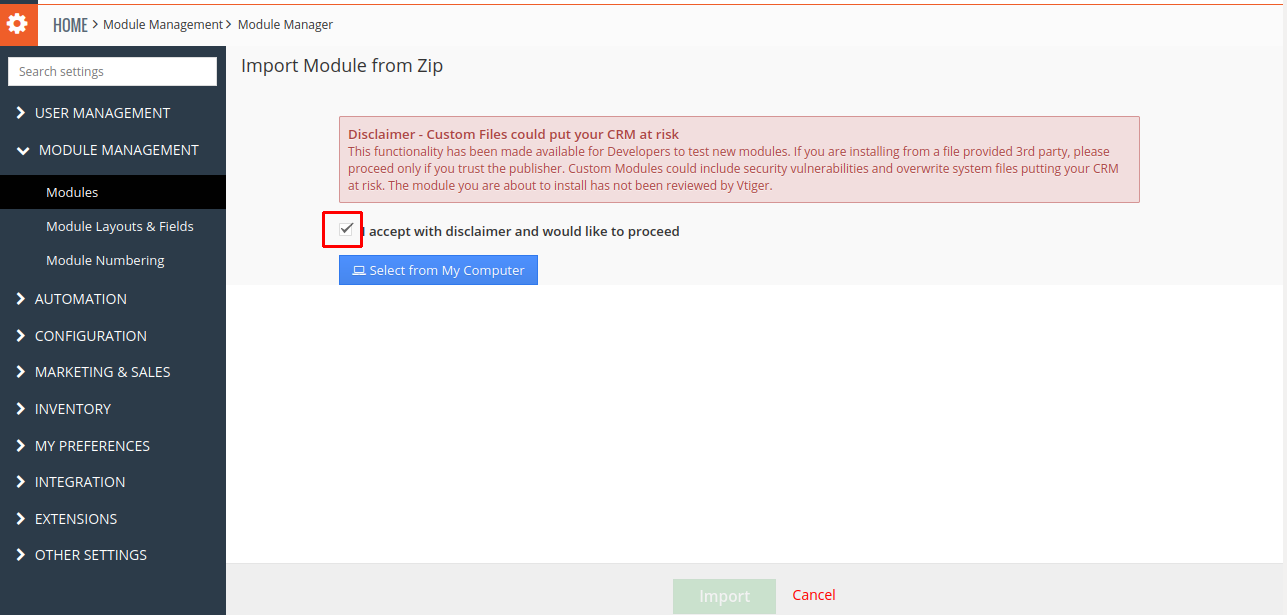1287x615 pixels.
Task: Expand My Preferences section
Action: (92, 446)
